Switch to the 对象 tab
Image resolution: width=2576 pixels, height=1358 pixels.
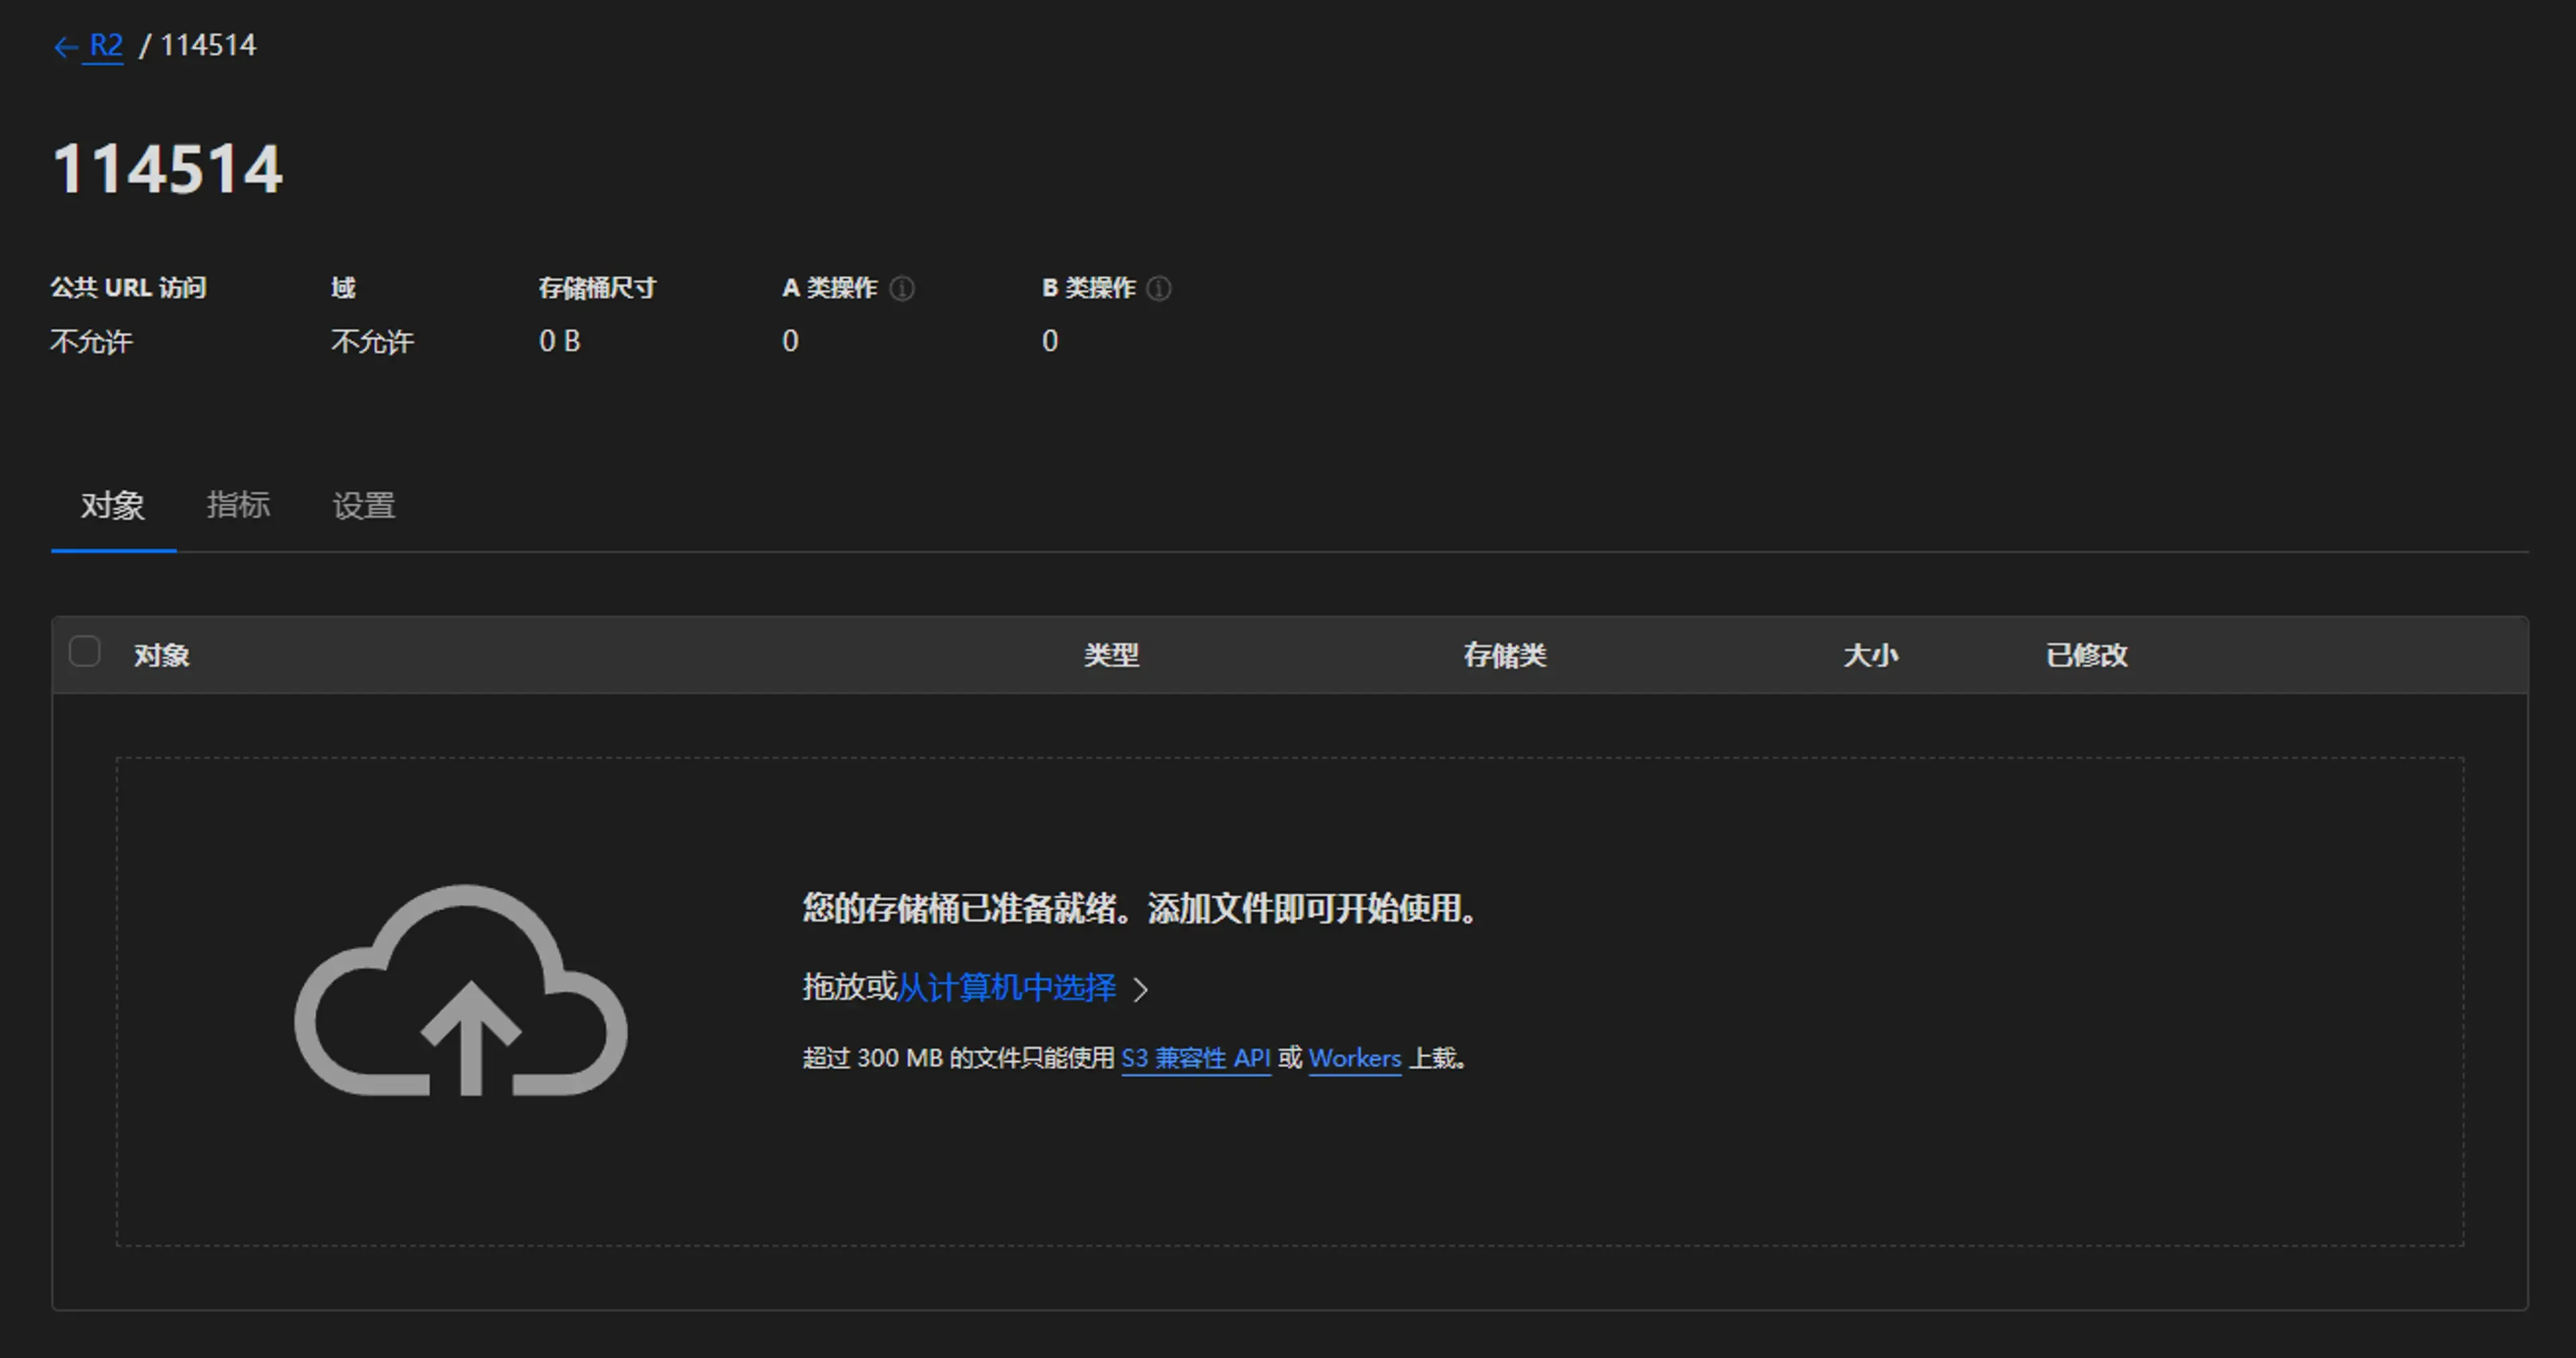pyautogui.click(x=113, y=506)
